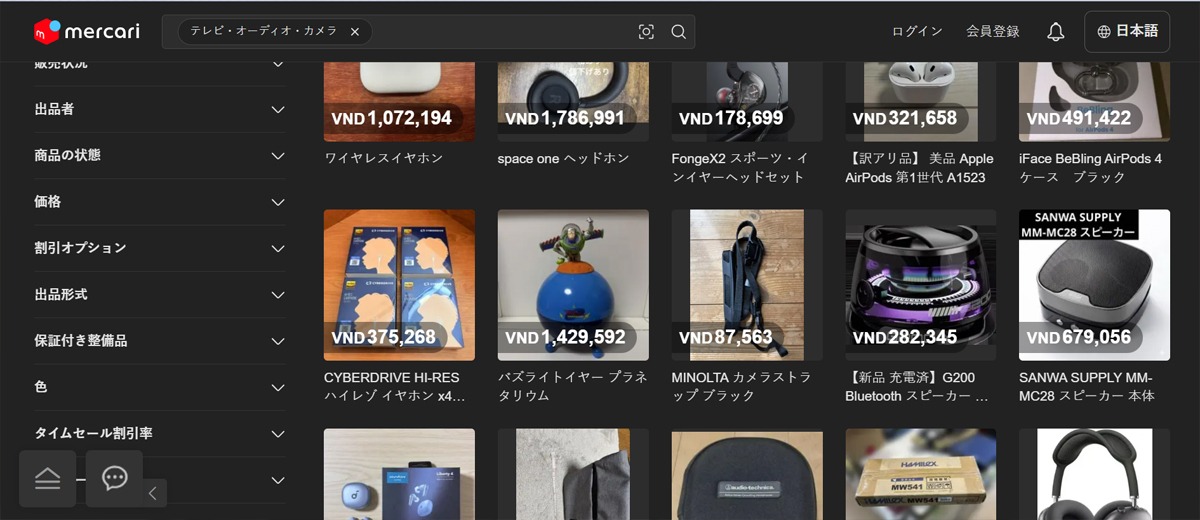
Task: Expand the 割引オプション filter
Action: 160,248
